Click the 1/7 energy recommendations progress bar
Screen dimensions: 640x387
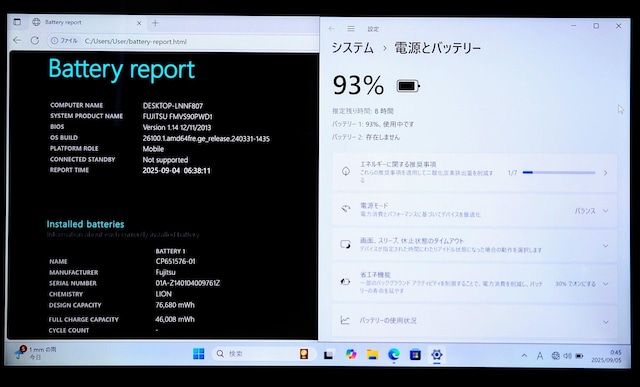tap(558, 173)
